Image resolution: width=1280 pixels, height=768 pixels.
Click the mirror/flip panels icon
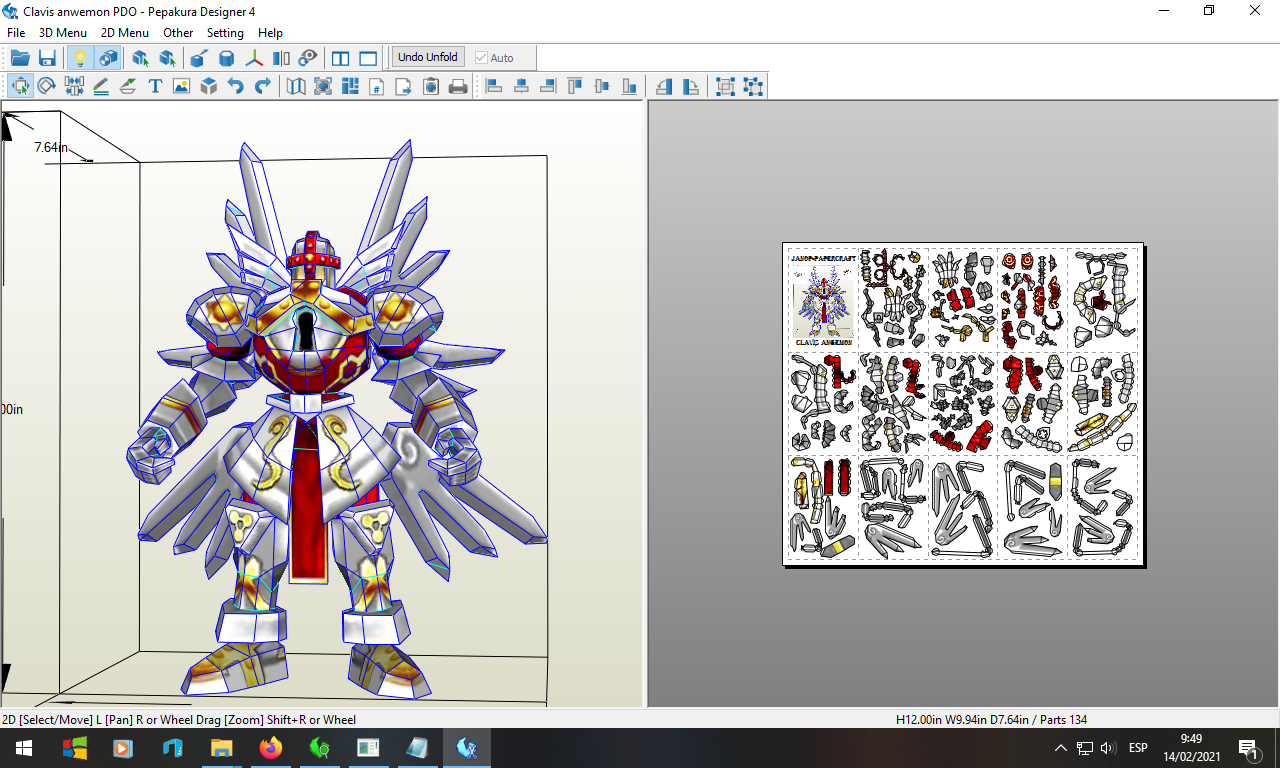[x=282, y=58]
